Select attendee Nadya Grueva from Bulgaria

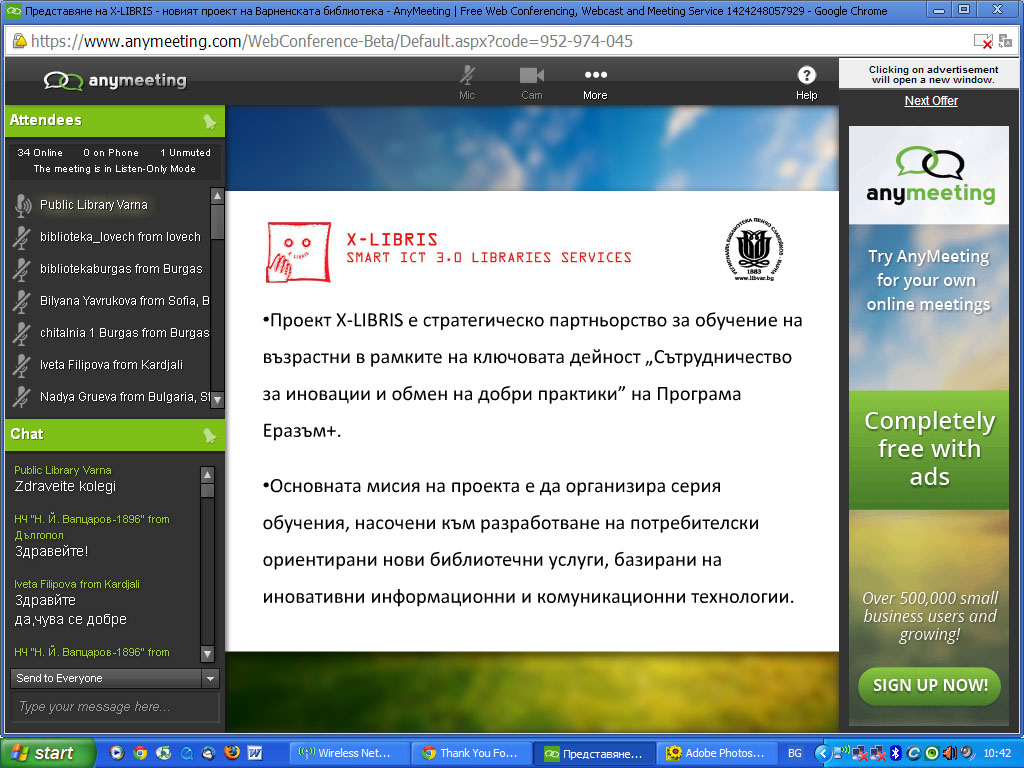[x=124, y=397]
